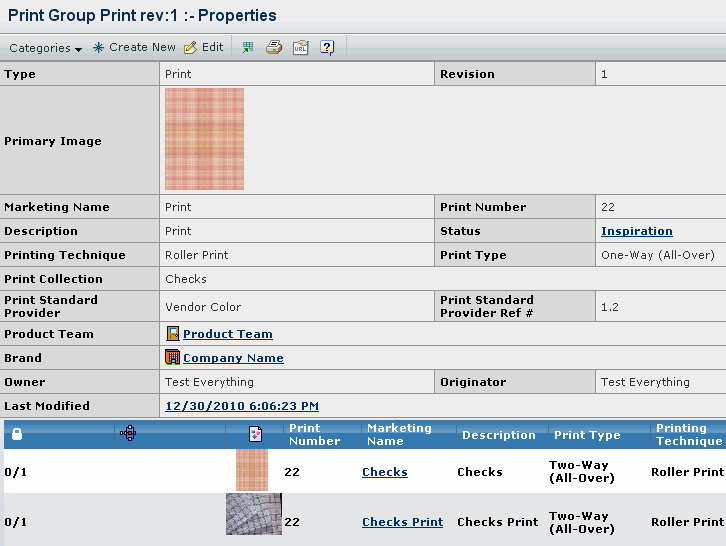Click the Checks Print description cell
The height and width of the screenshot is (546, 726).
[498, 522]
